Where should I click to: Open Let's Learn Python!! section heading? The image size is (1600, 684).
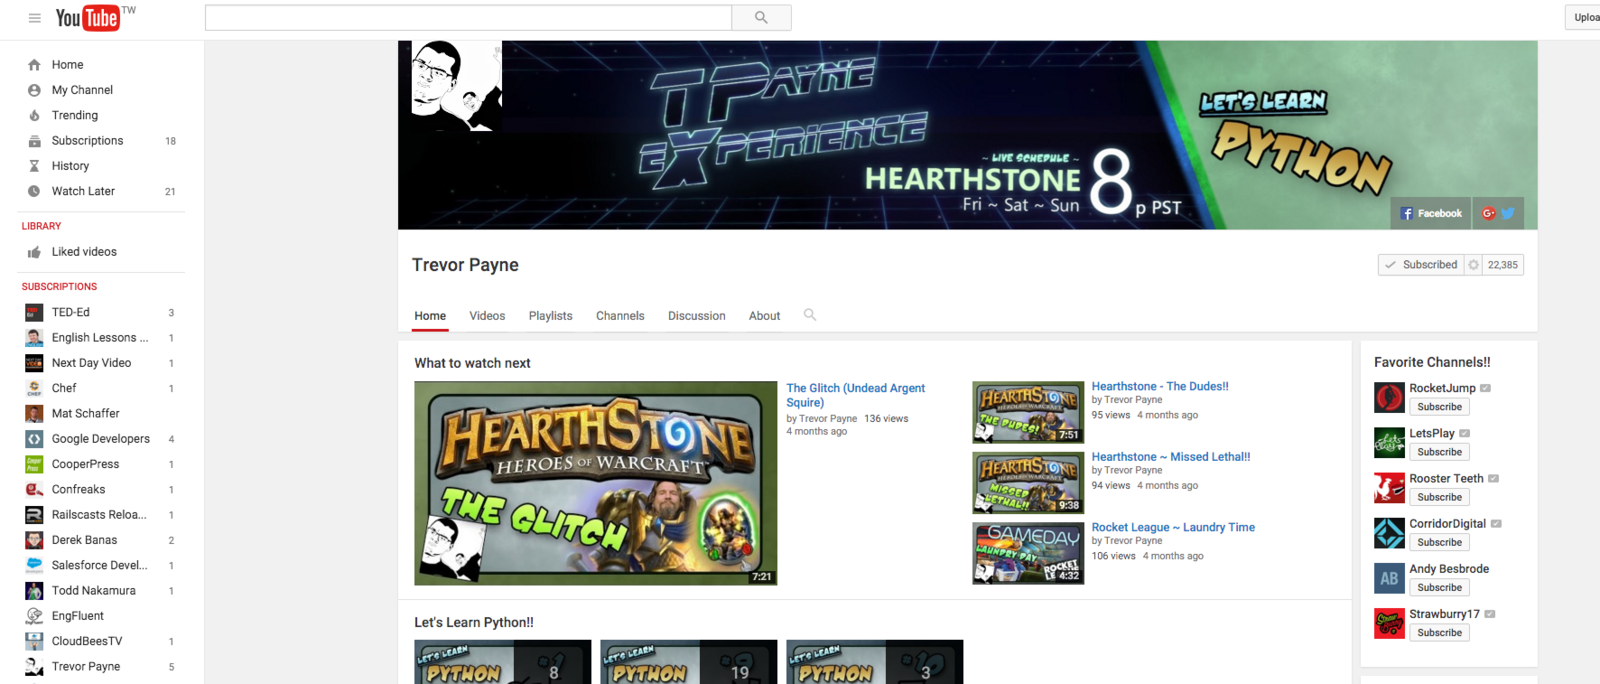[x=474, y=622]
